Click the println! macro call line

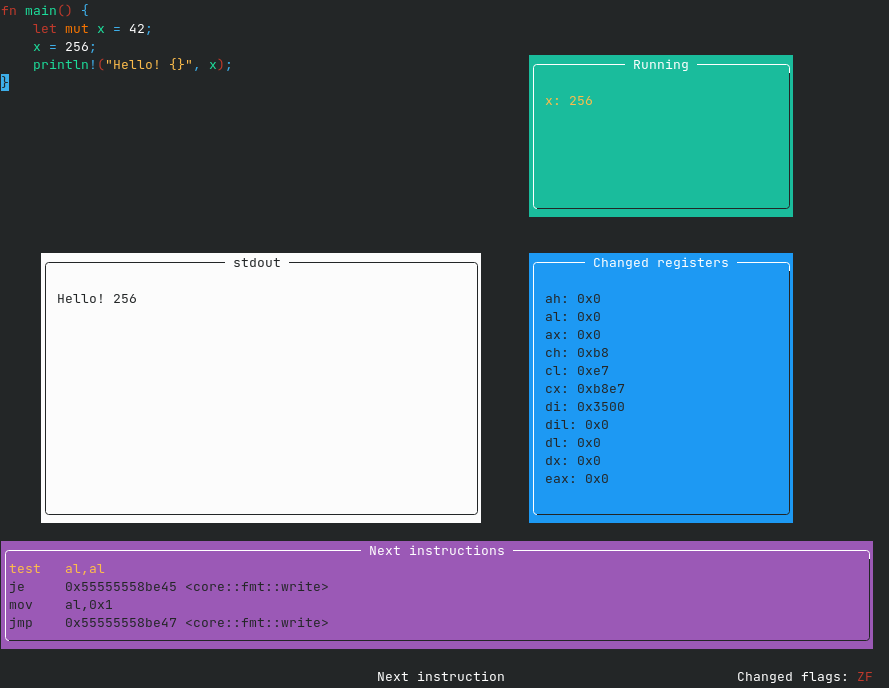pyautogui.click(x=130, y=64)
